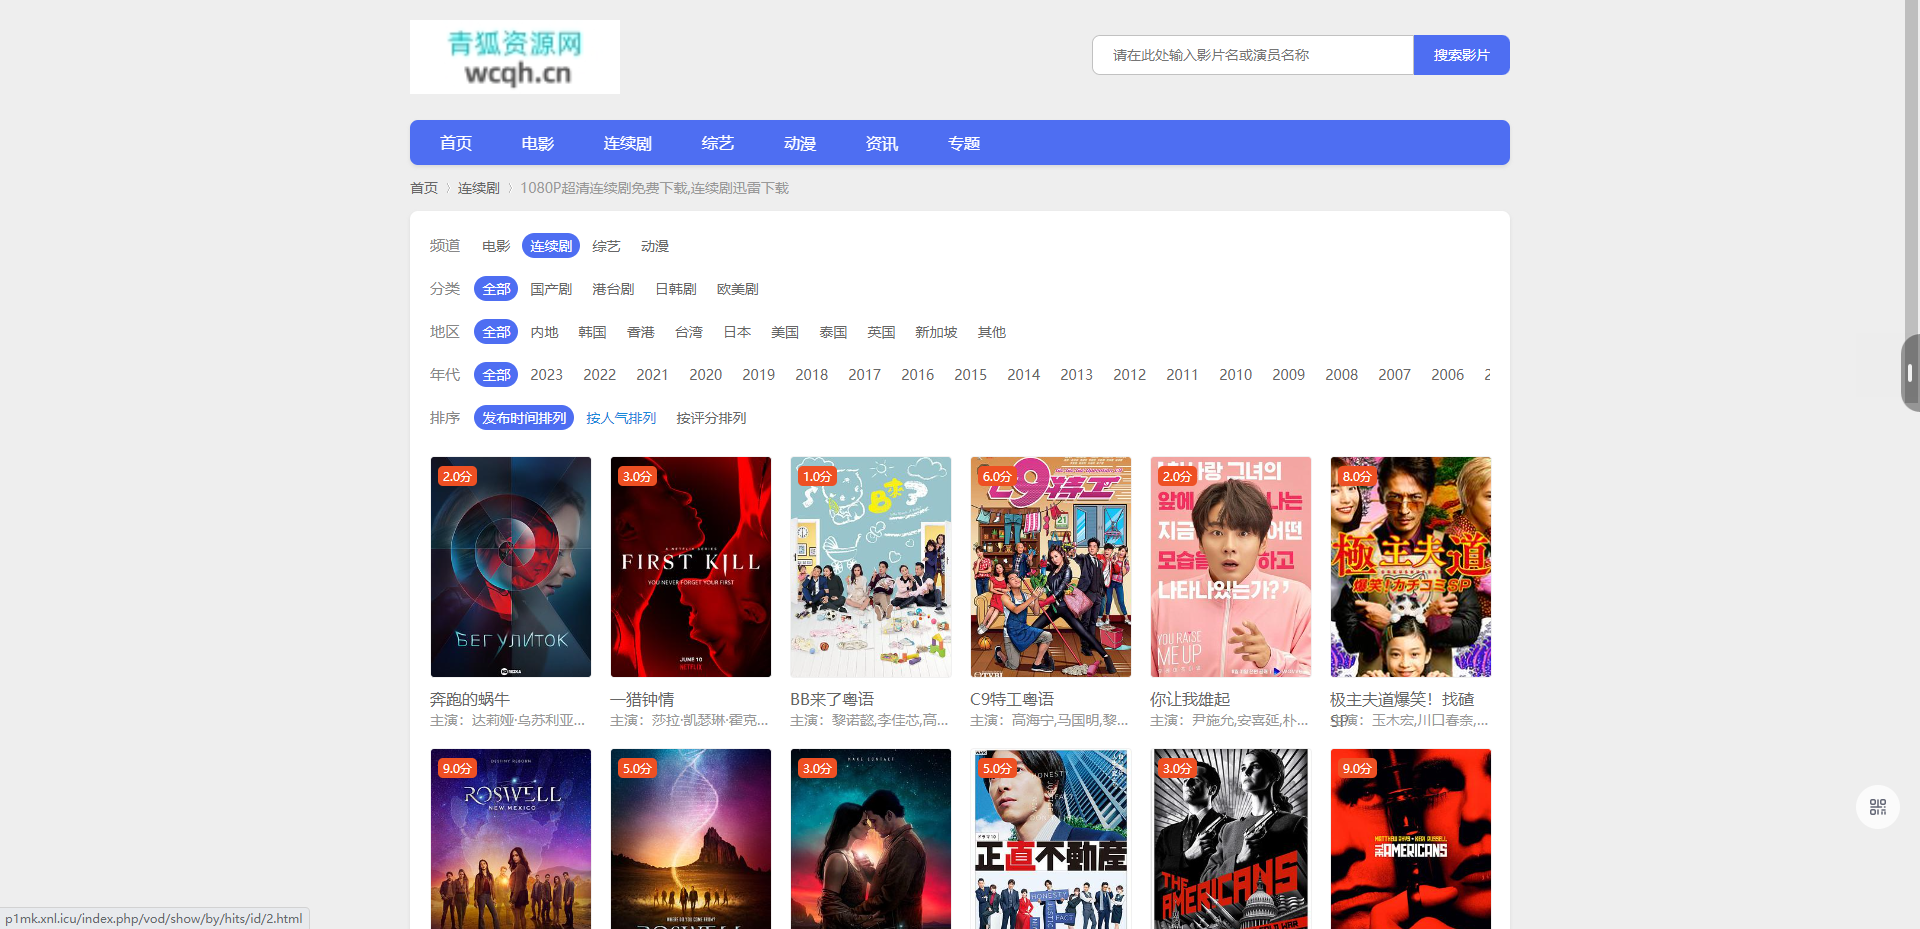Select 动漫 in the 频道 filter row

(x=655, y=246)
